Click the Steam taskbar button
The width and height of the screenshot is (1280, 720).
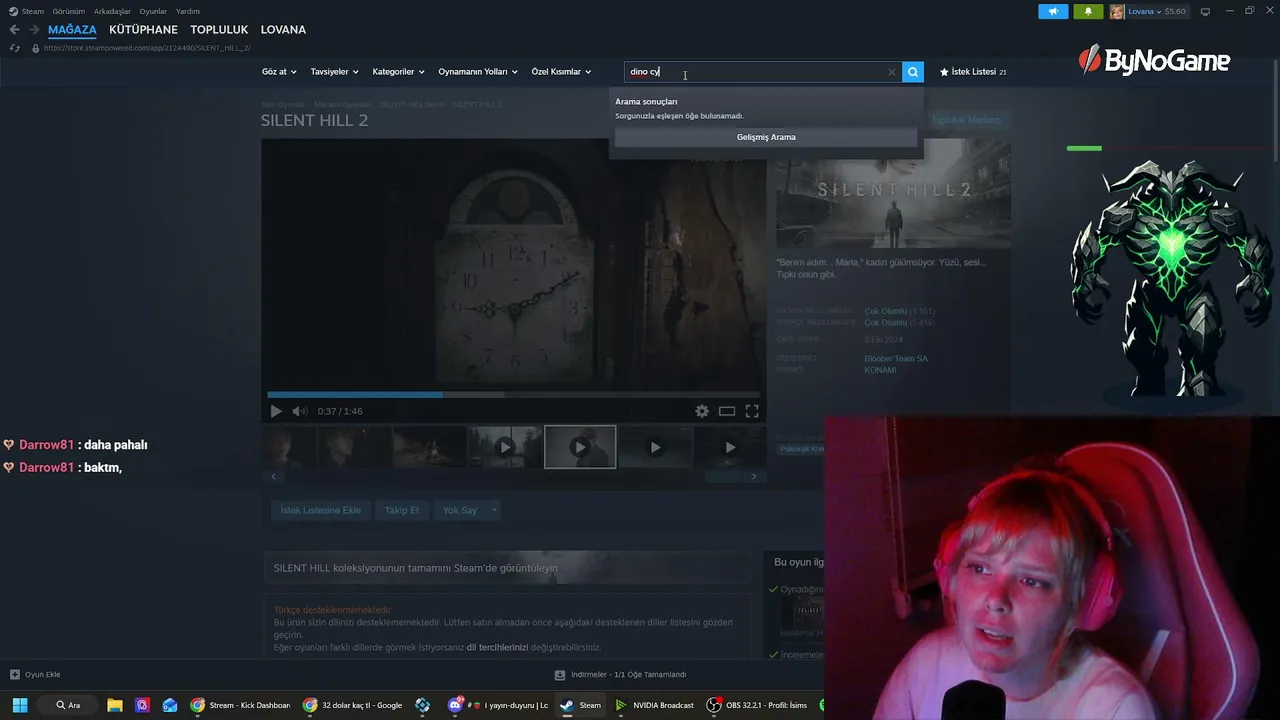580,705
